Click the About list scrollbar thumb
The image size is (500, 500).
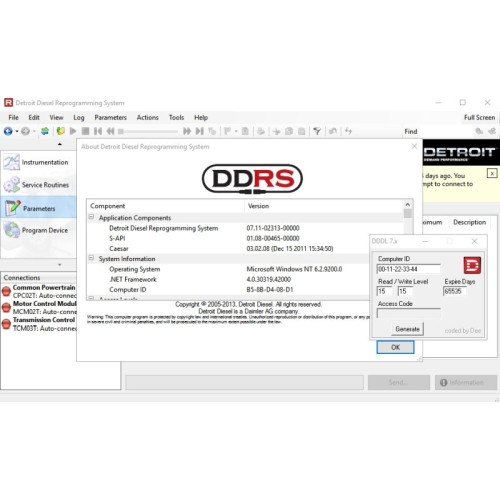[408, 213]
